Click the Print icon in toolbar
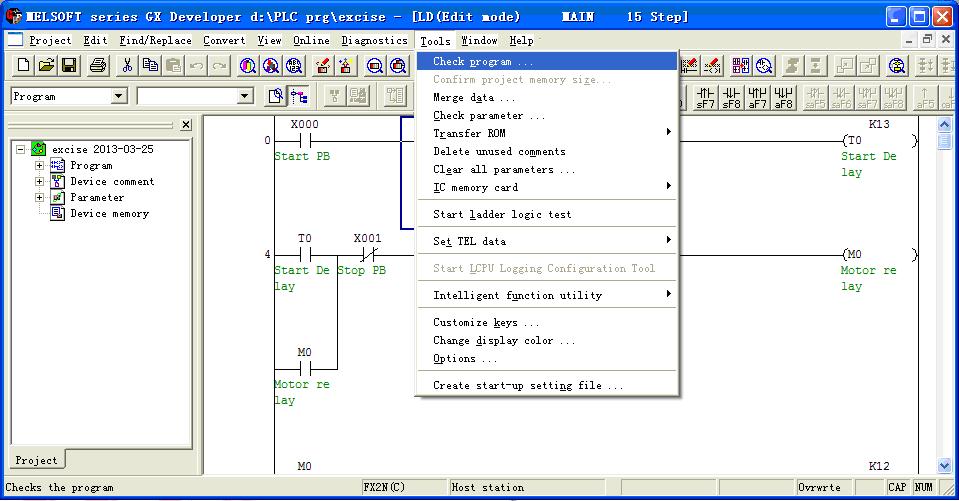959x501 pixels. coord(97,66)
